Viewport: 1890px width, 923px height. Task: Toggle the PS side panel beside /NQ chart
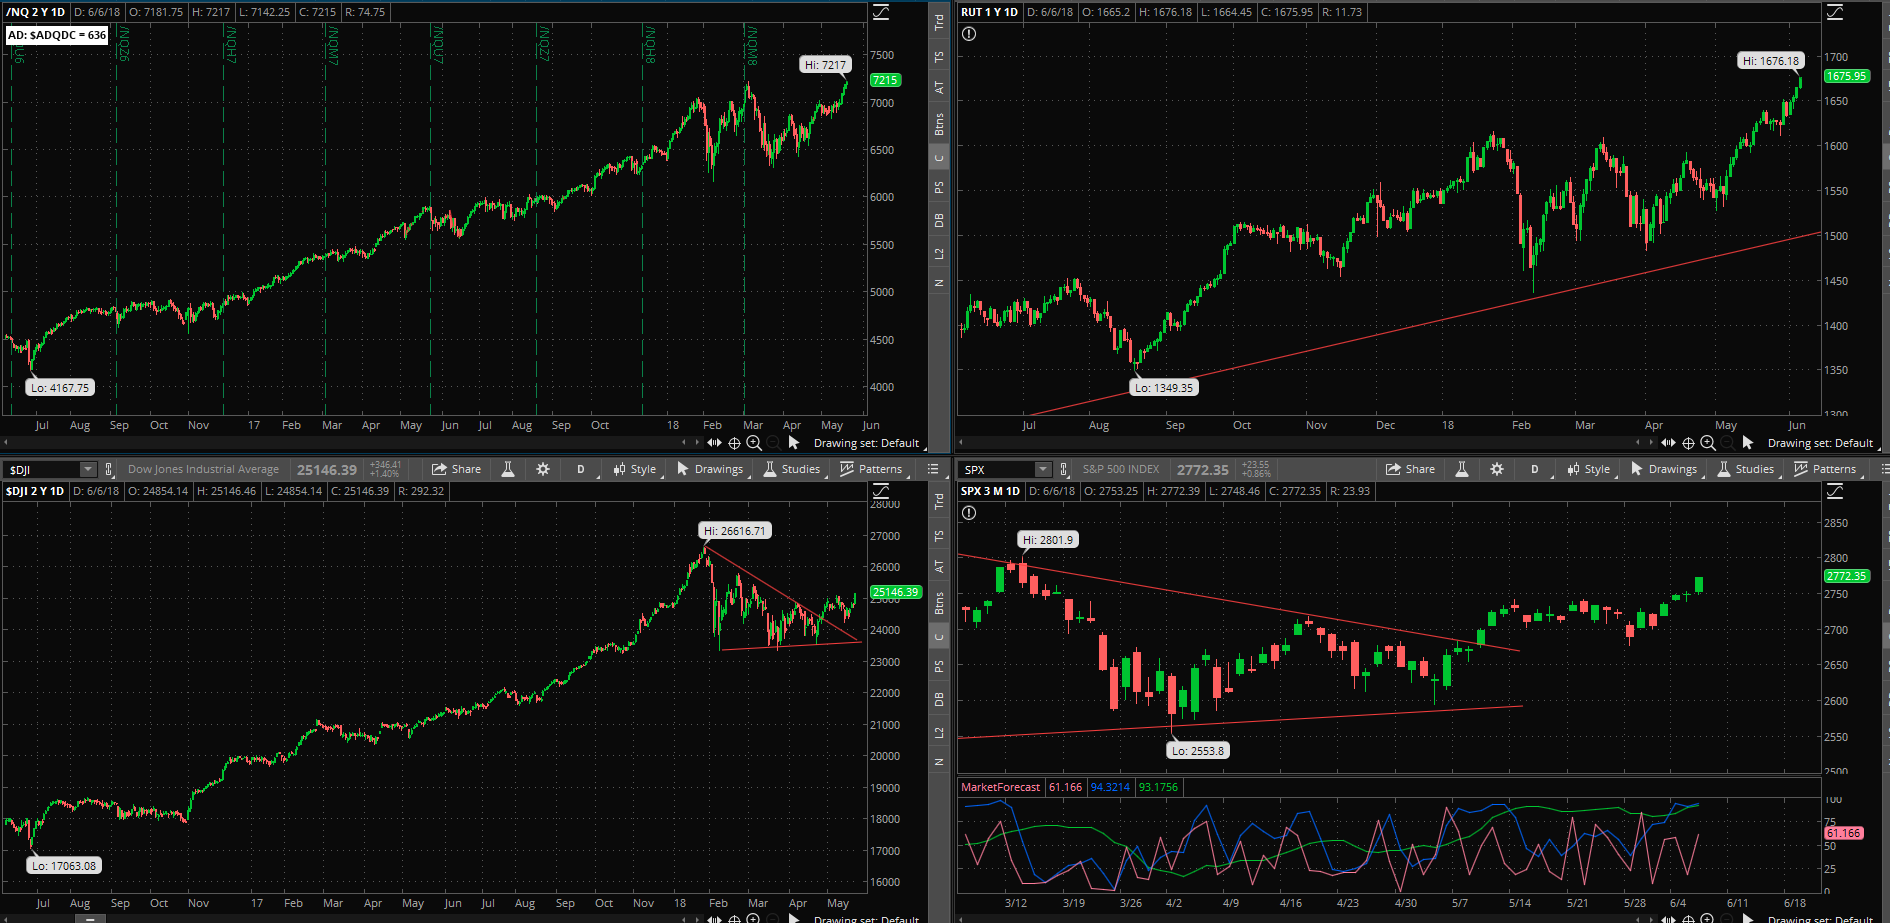pos(939,187)
